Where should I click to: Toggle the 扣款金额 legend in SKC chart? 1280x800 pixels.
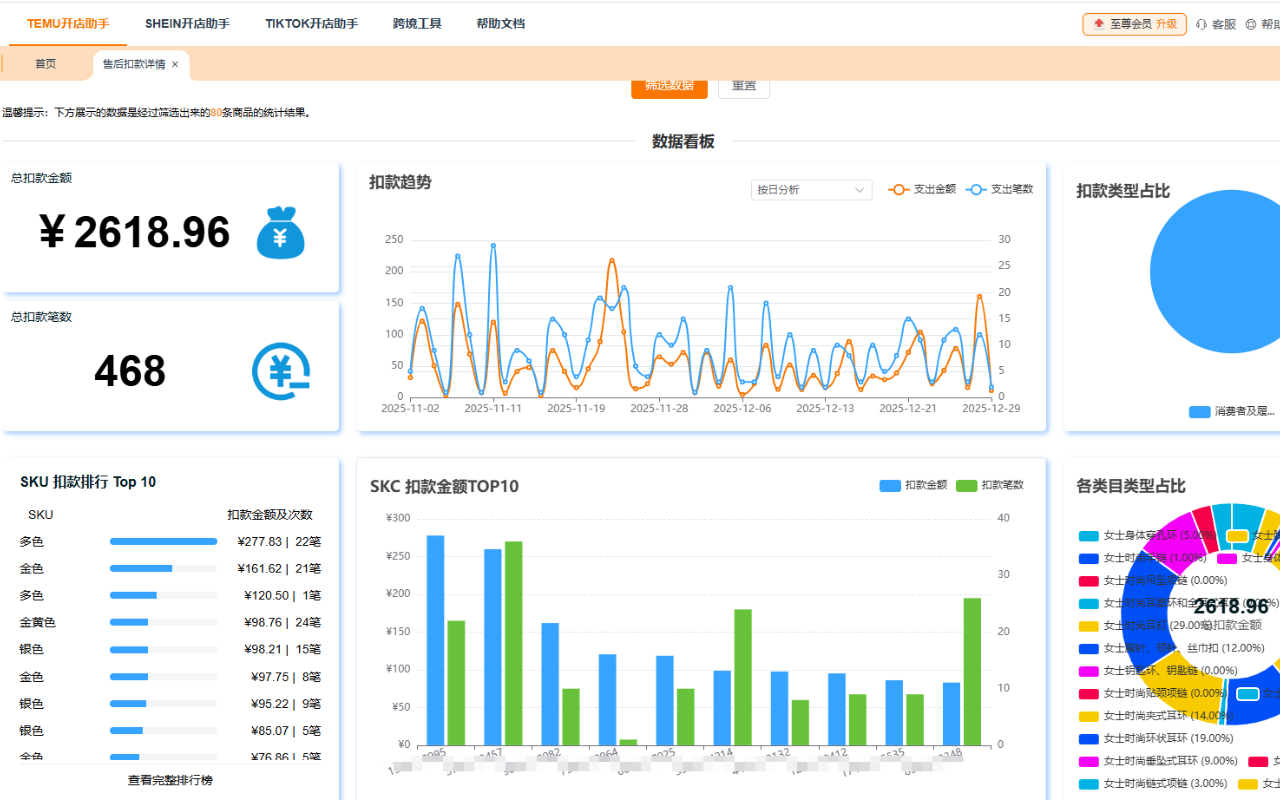[890, 485]
